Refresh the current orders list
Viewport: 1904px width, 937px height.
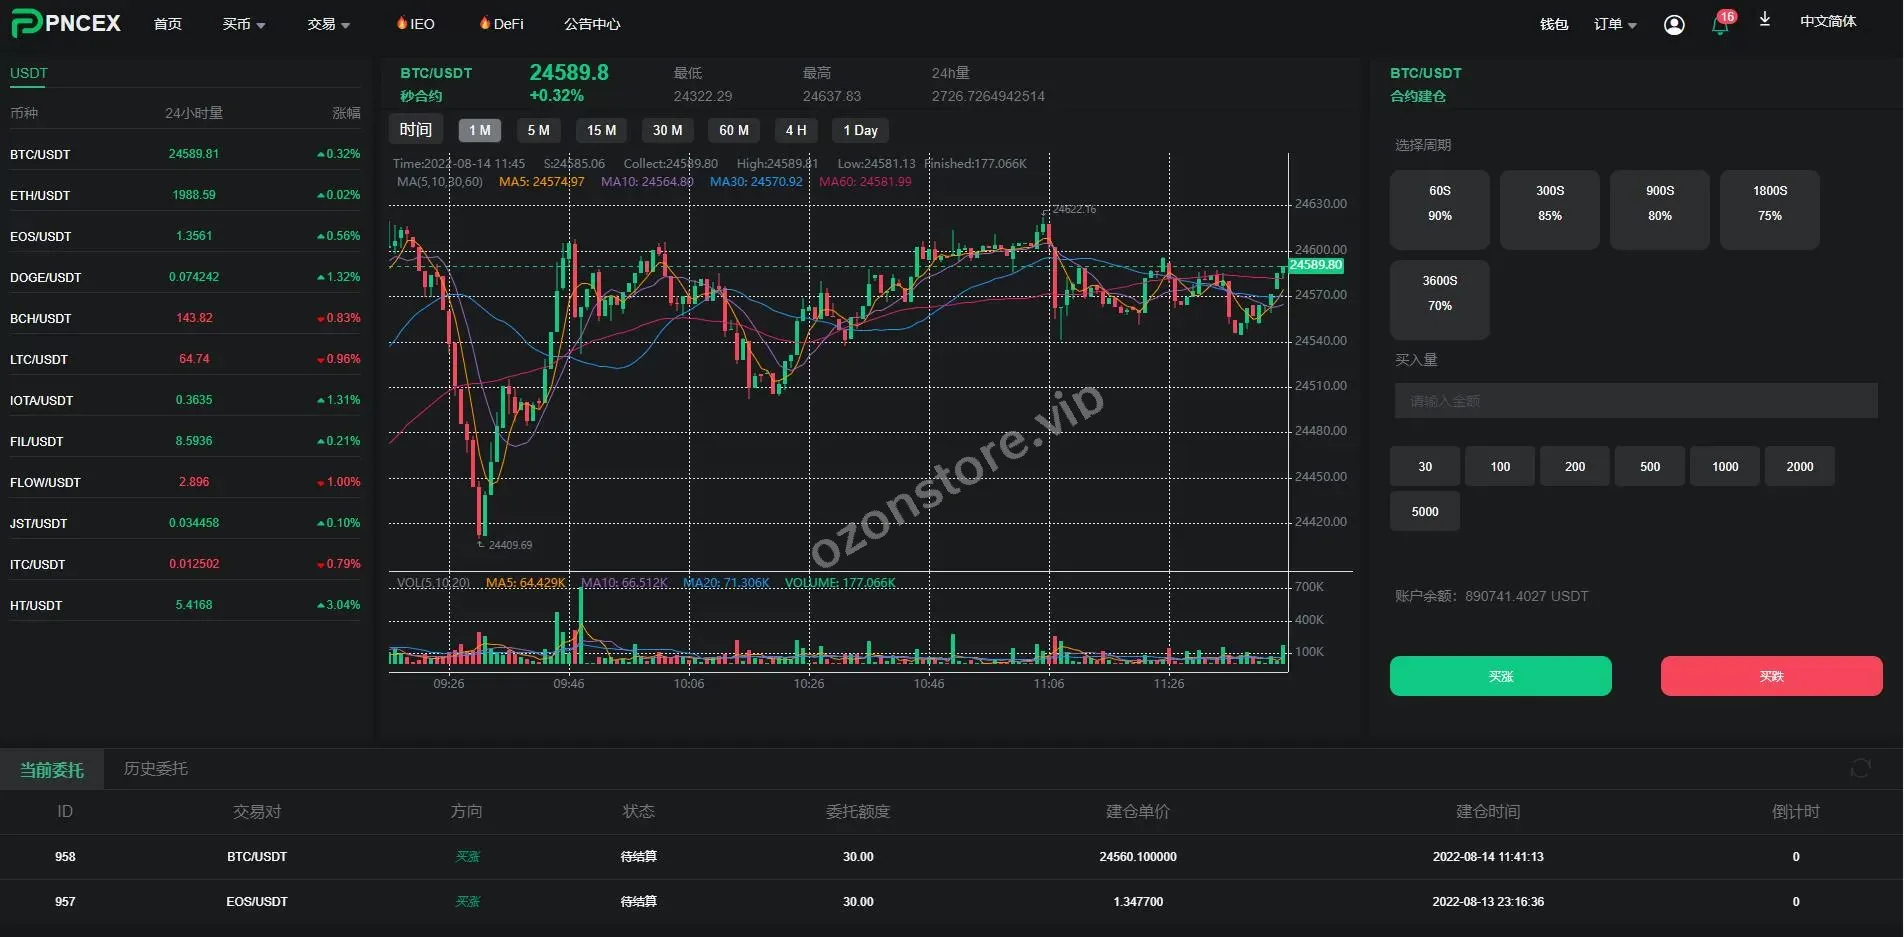[1860, 768]
